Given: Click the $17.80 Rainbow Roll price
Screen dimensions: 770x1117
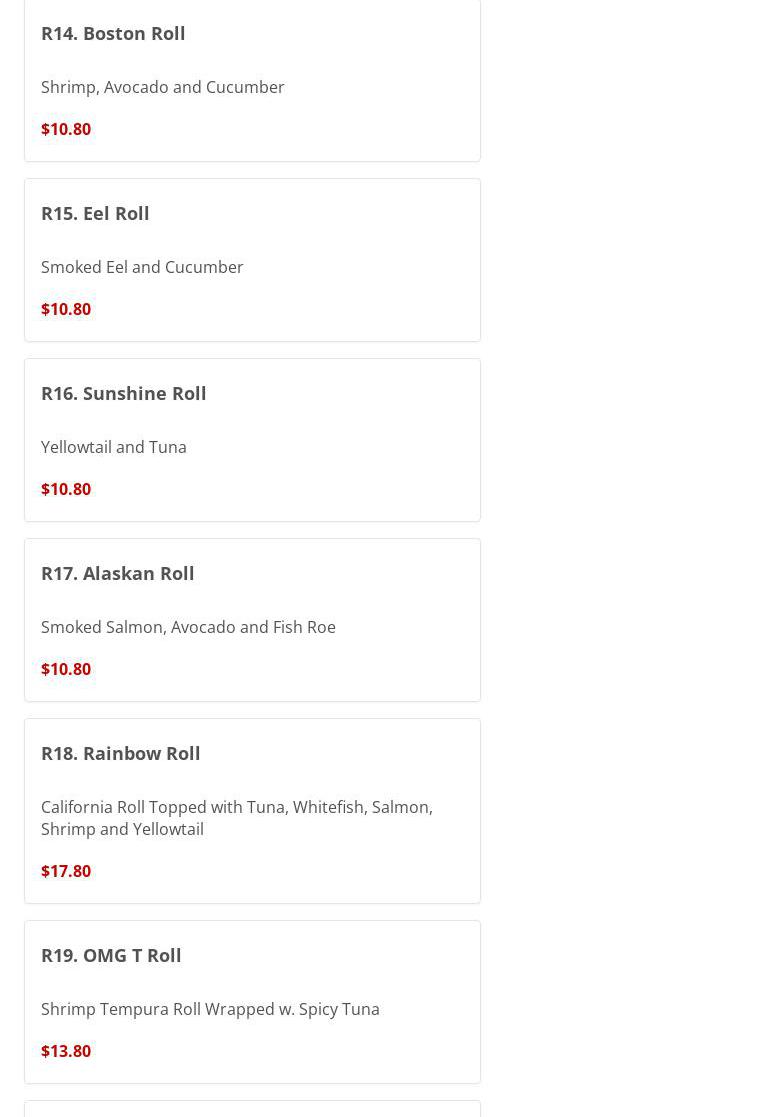Looking at the screenshot, I should pos(66,871).
